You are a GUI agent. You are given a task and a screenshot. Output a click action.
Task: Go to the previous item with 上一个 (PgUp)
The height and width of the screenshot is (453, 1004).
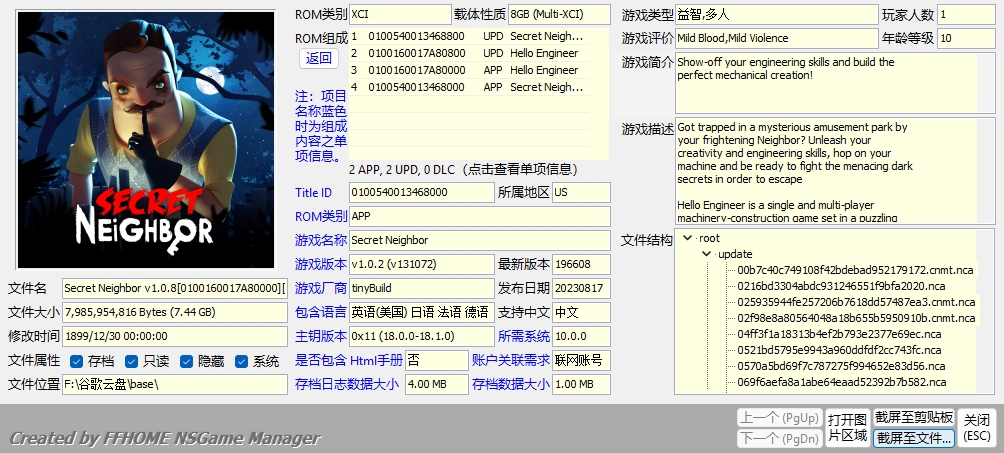(776, 417)
